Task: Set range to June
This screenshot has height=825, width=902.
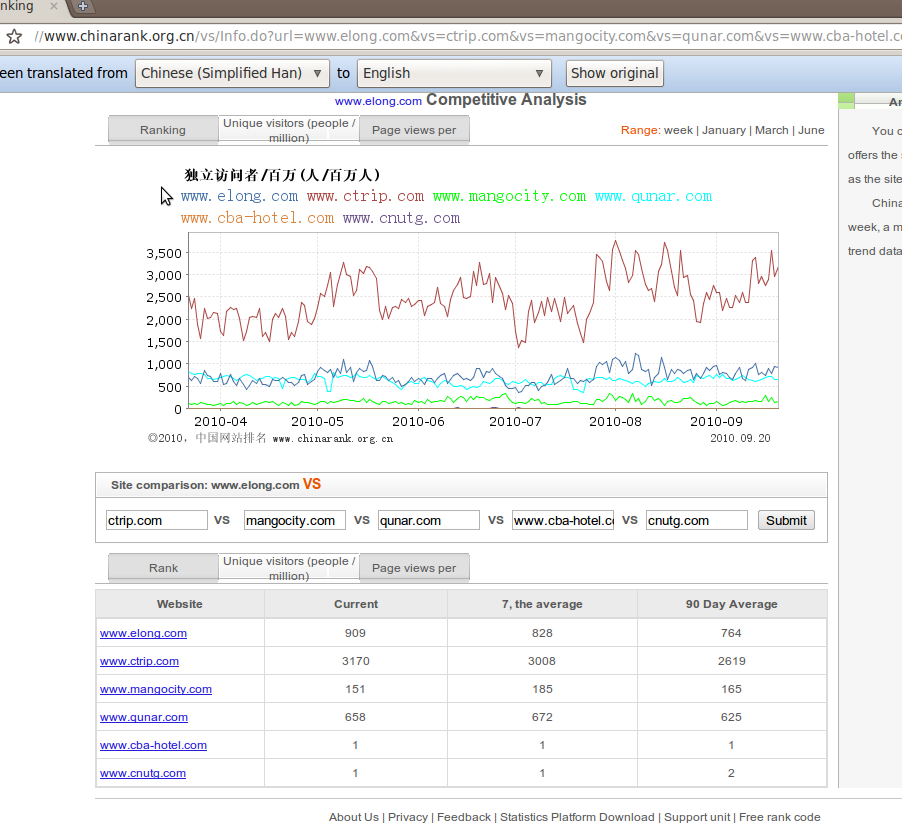Action: click(x=811, y=130)
